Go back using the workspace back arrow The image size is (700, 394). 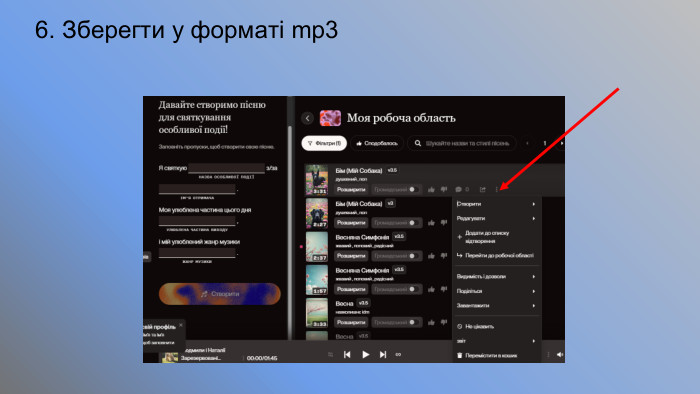click(x=307, y=118)
